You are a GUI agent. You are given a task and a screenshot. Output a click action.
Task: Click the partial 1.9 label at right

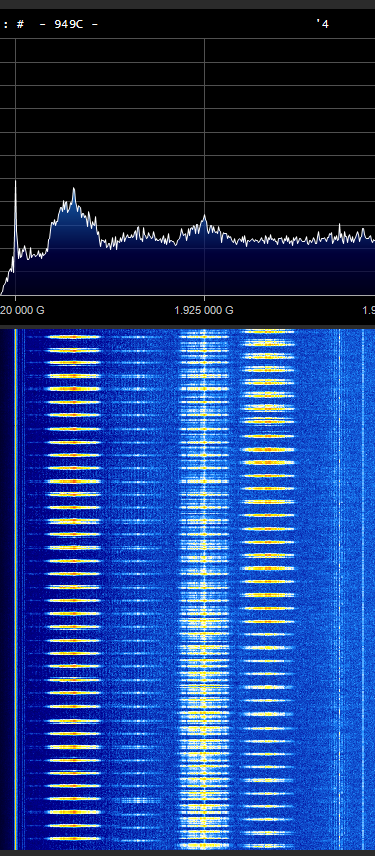point(369,310)
